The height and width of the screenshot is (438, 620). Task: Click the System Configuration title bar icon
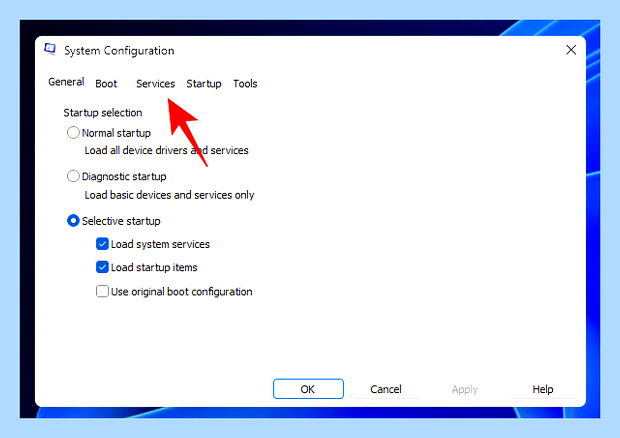pos(50,49)
